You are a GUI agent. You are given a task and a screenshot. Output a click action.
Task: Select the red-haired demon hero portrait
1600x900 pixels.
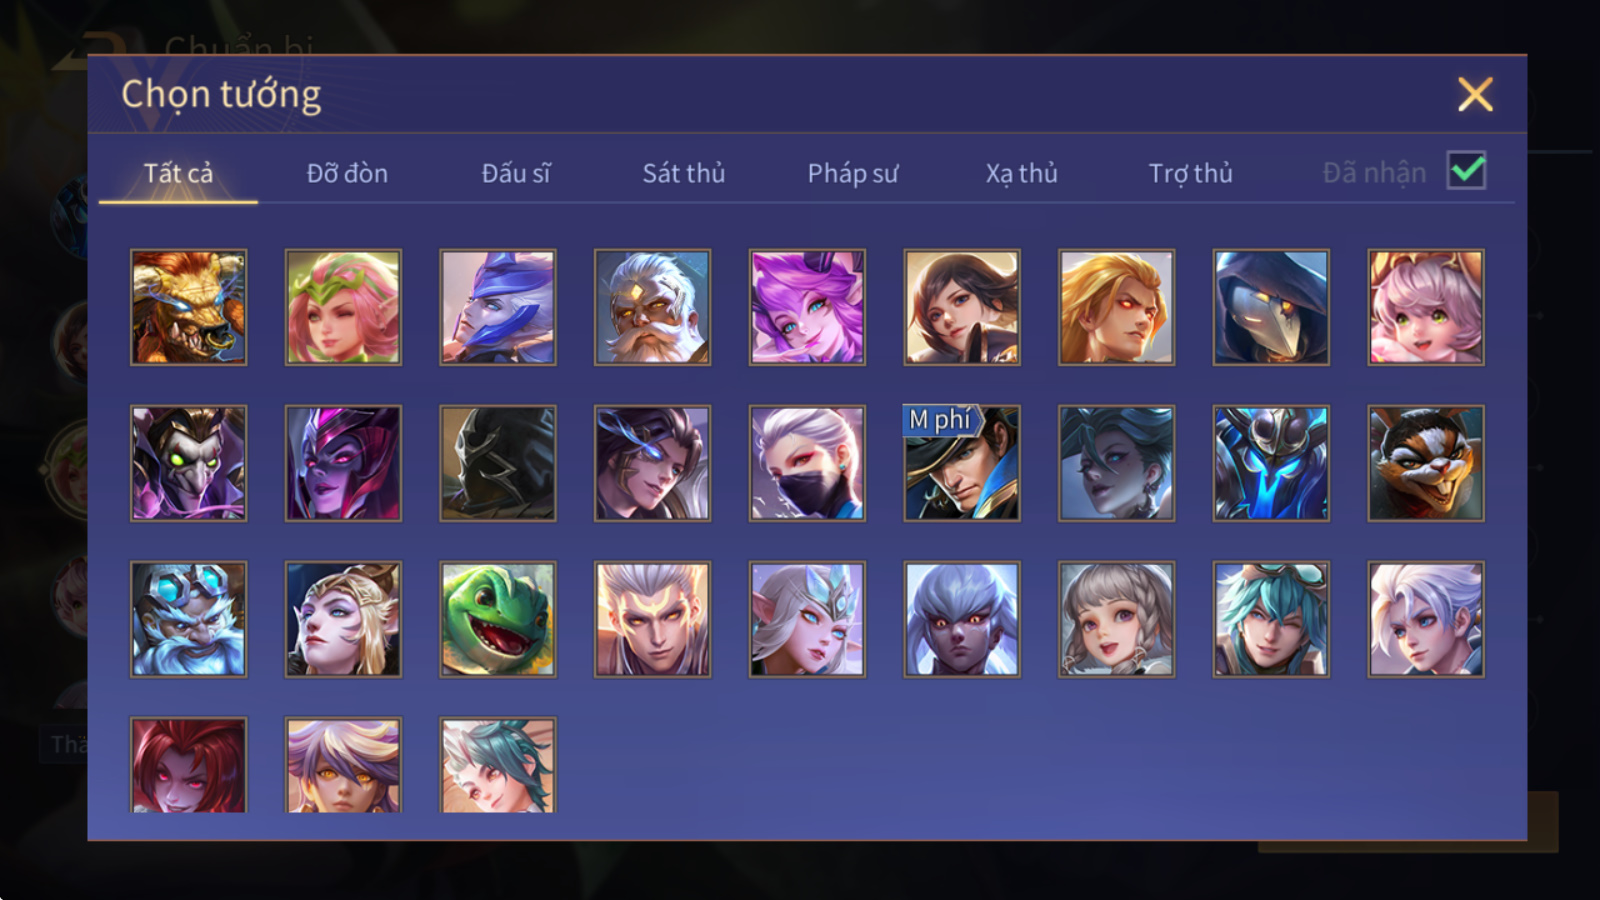[x=189, y=765]
